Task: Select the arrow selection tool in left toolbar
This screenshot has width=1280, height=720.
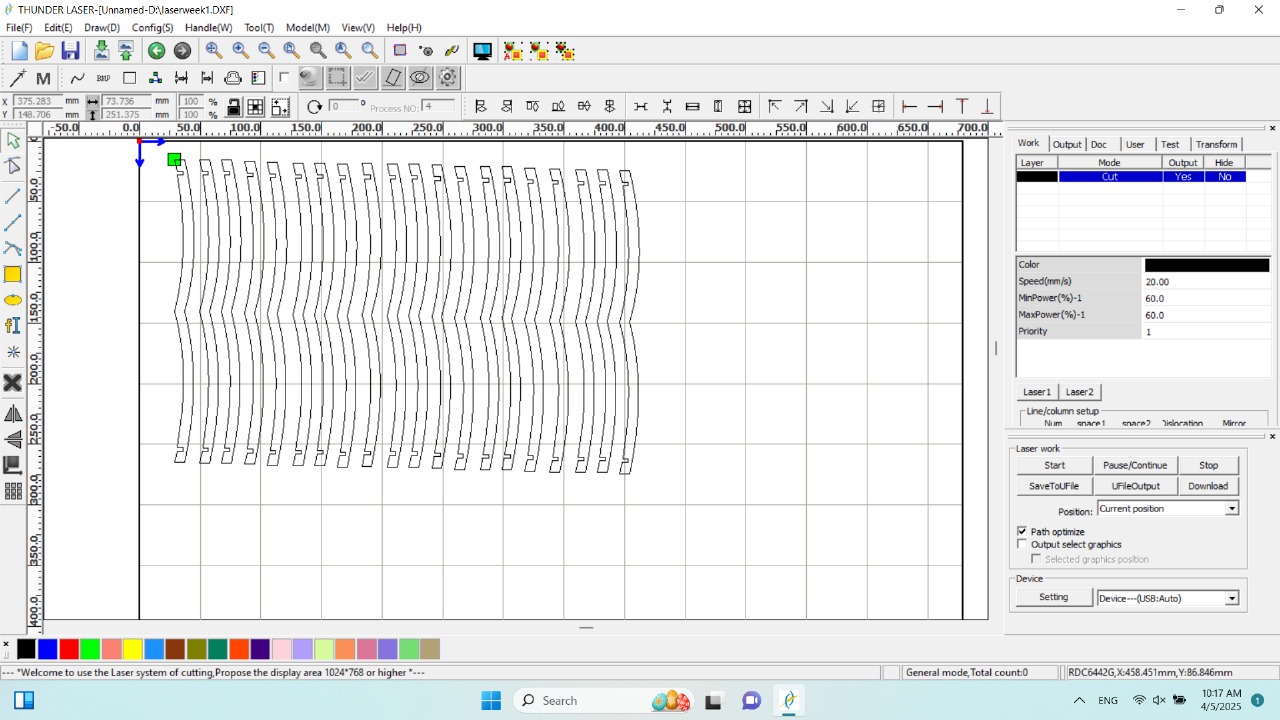Action: [13, 141]
